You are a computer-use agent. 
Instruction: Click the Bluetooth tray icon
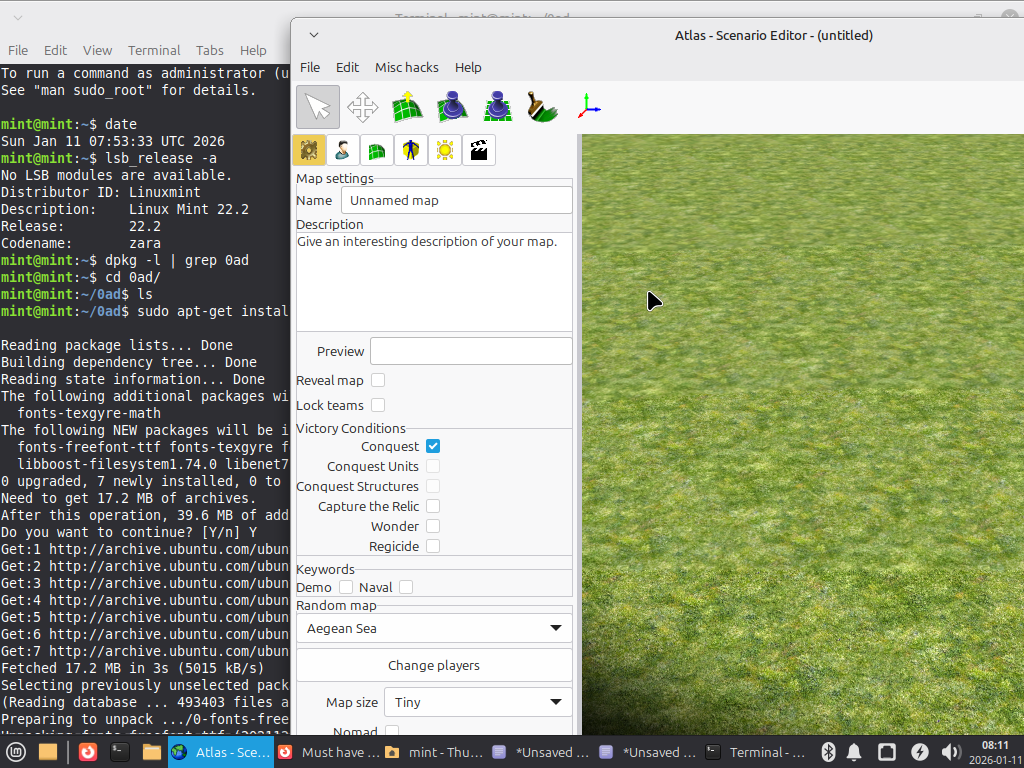coord(828,752)
